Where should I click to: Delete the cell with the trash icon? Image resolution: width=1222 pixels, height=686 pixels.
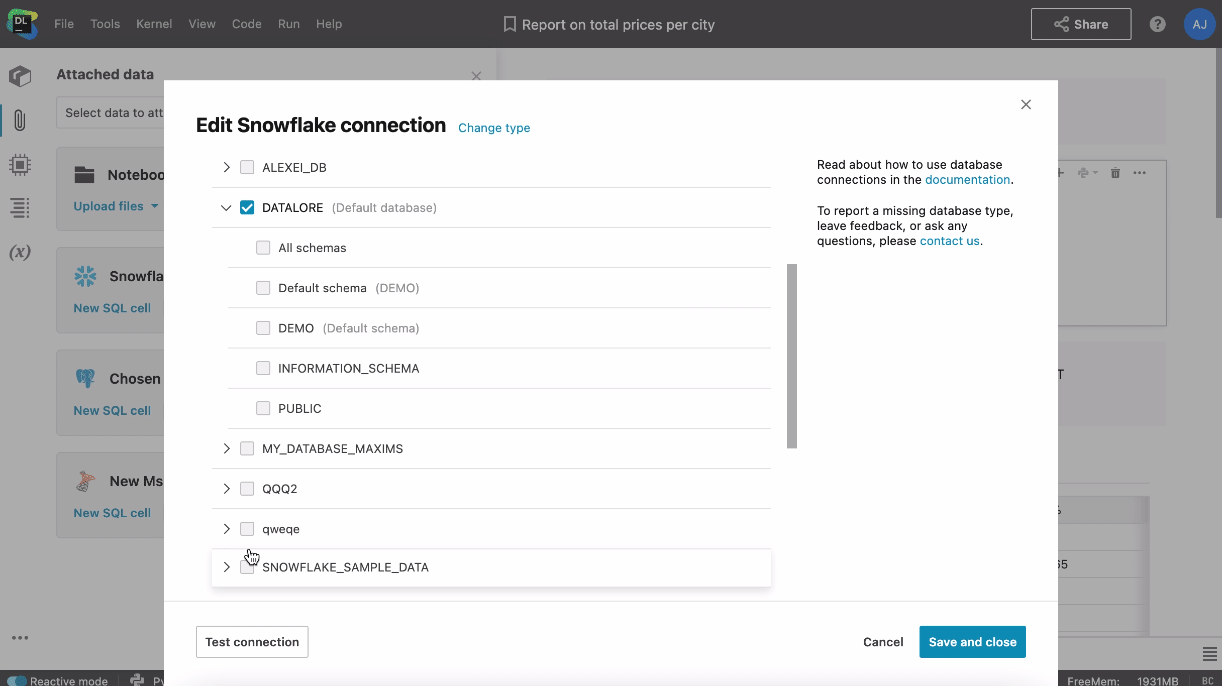(x=1115, y=173)
